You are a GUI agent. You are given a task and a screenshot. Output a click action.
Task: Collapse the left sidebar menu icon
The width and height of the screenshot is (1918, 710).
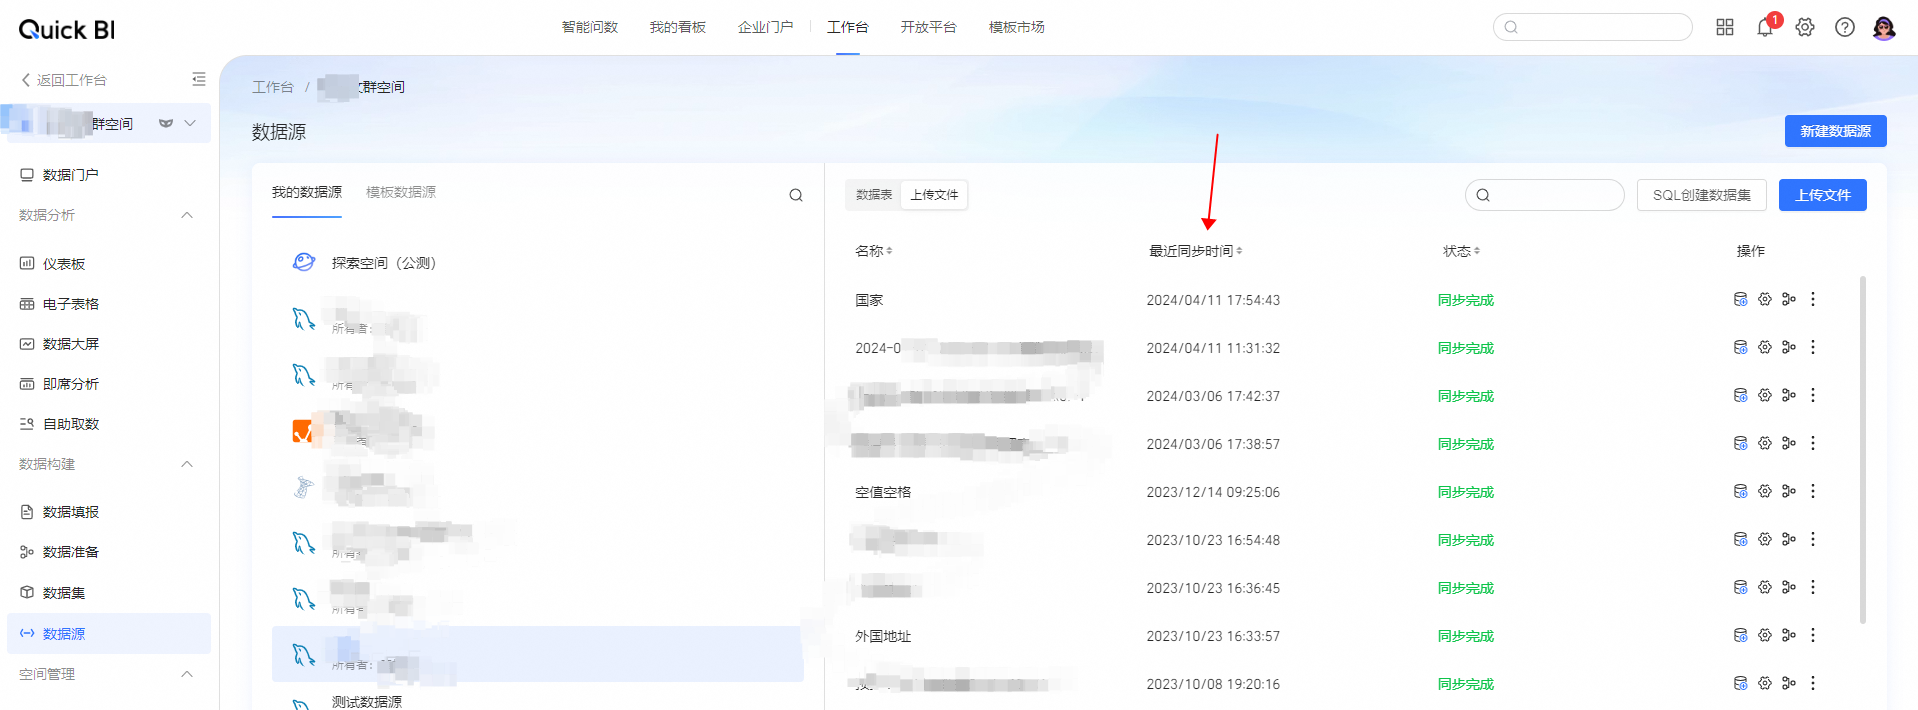[198, 79]
